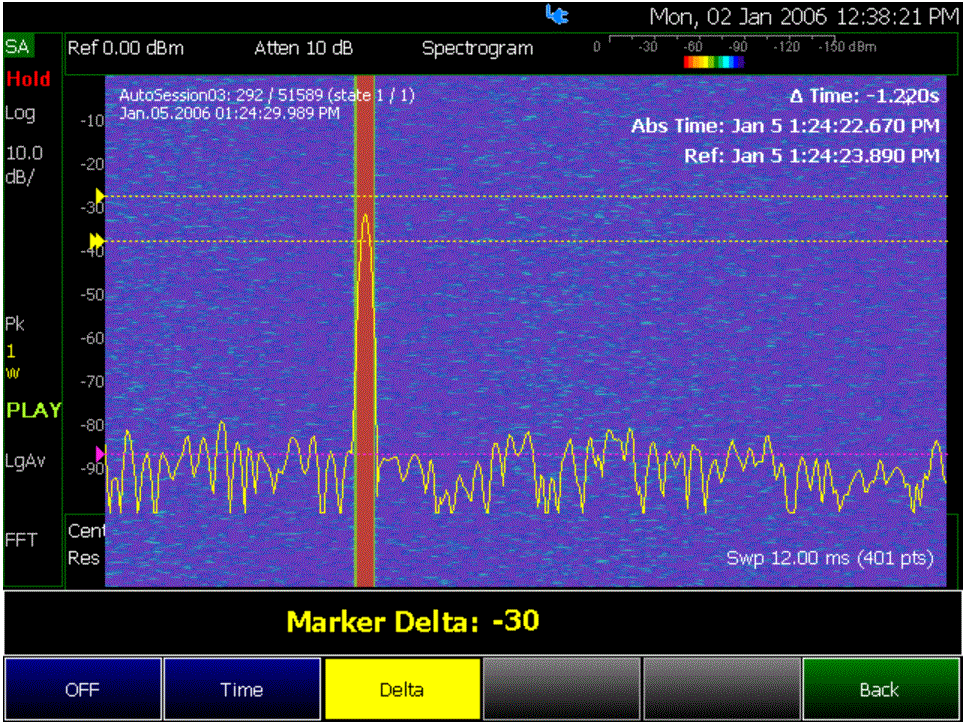Click the Ref: Jan 5 1:24:23.890 PM readout
Viewport: 964px width, 724px height.
pyautogui.click(x=812, y=155)
